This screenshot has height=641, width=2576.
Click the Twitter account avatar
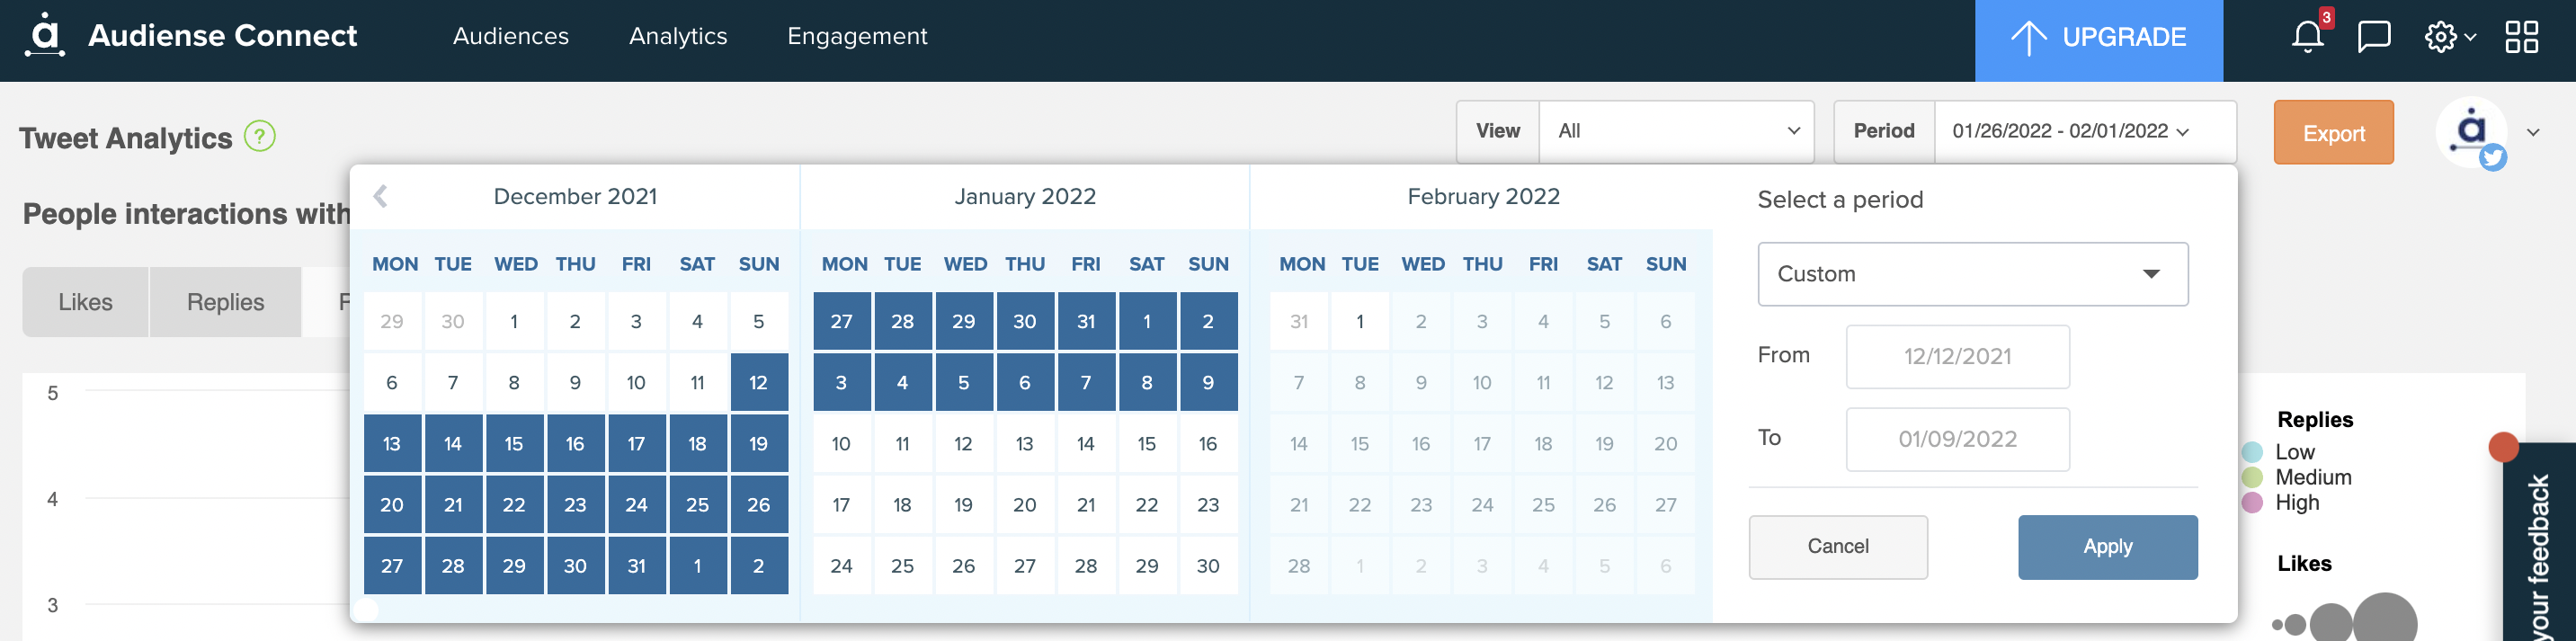pos(2471,132)
